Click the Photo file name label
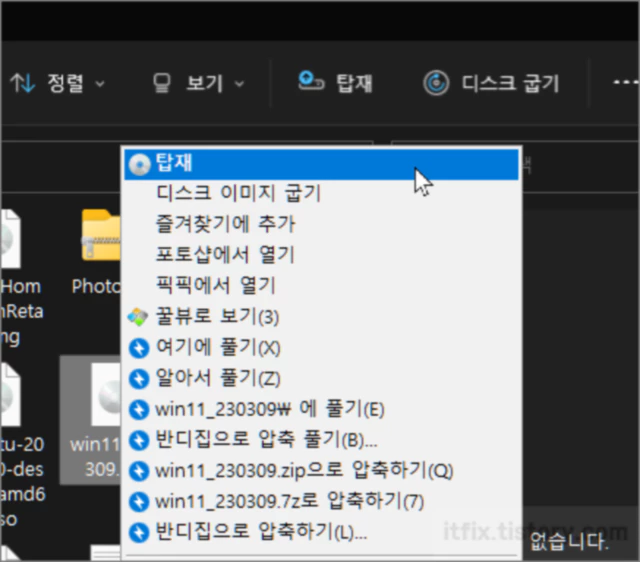The image size is (640, 562). click(96, 287)
